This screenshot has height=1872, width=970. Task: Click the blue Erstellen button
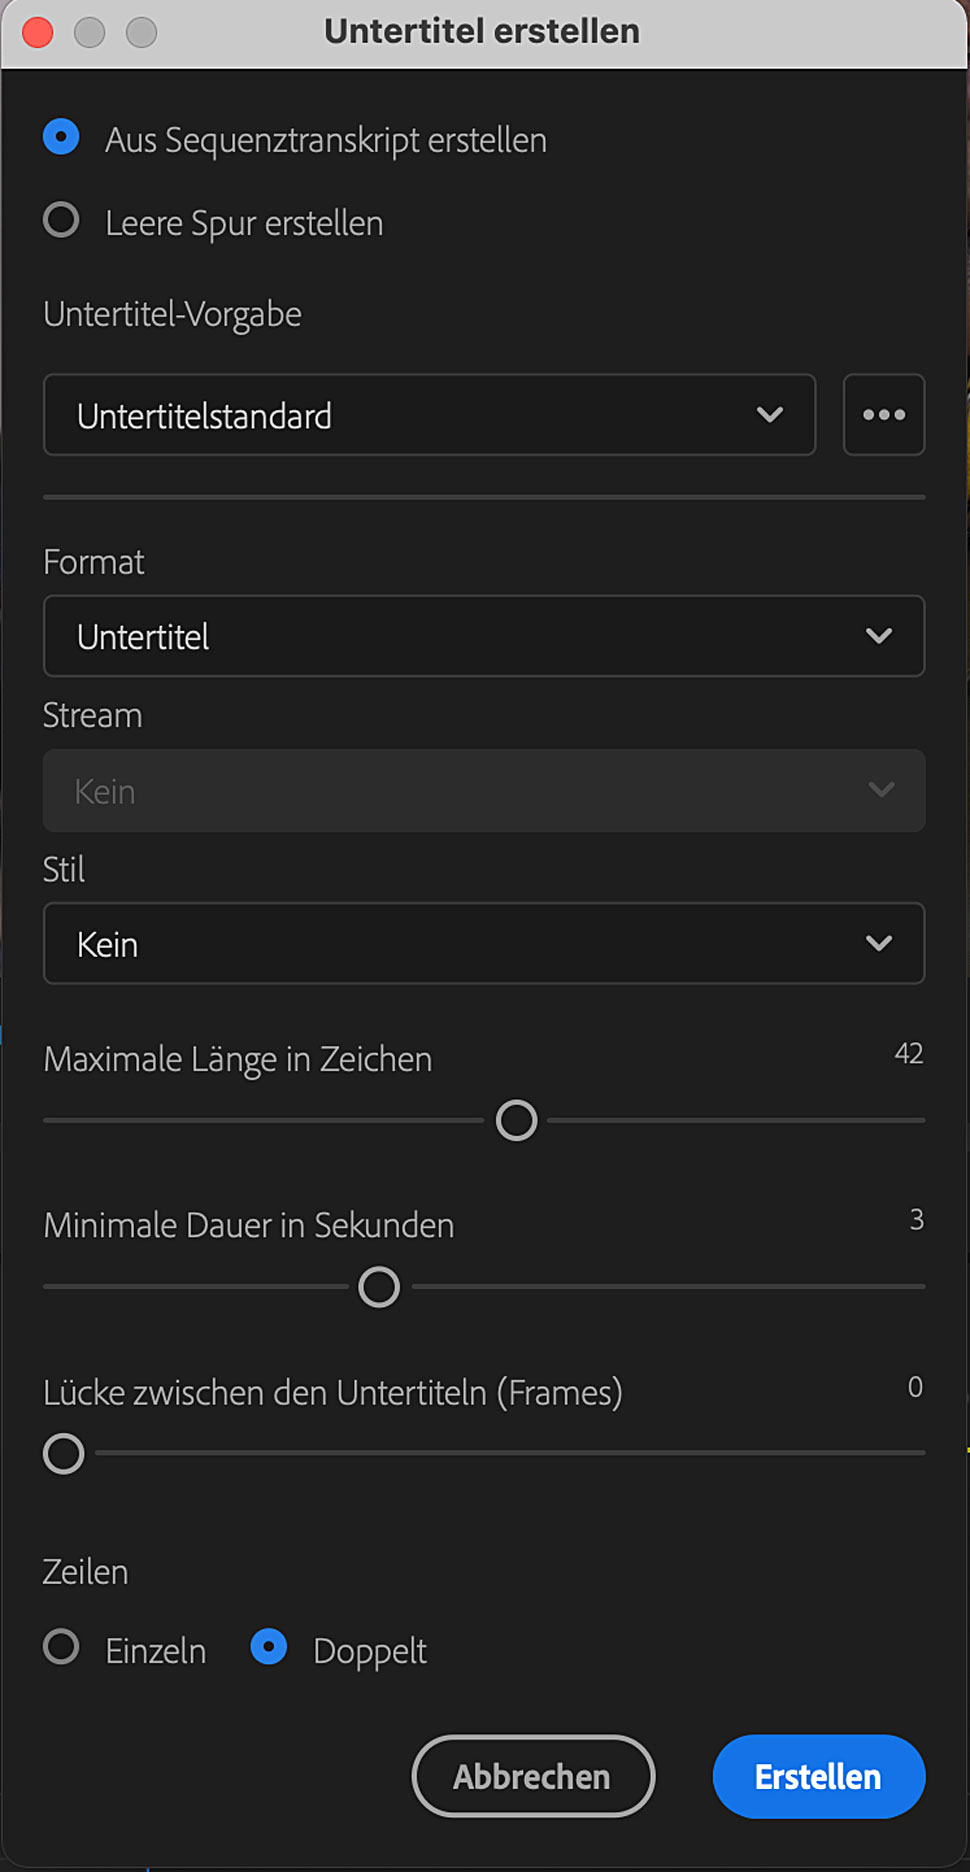tap(819, 1776)
